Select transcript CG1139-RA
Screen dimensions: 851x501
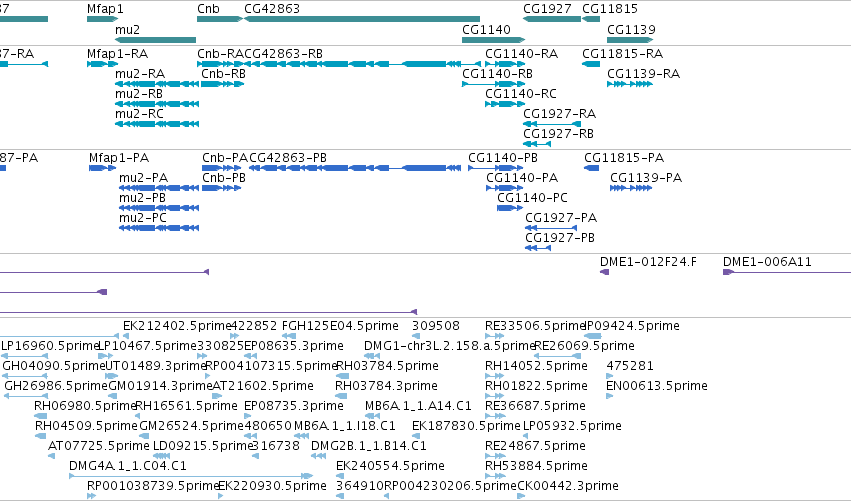[644, 74]
